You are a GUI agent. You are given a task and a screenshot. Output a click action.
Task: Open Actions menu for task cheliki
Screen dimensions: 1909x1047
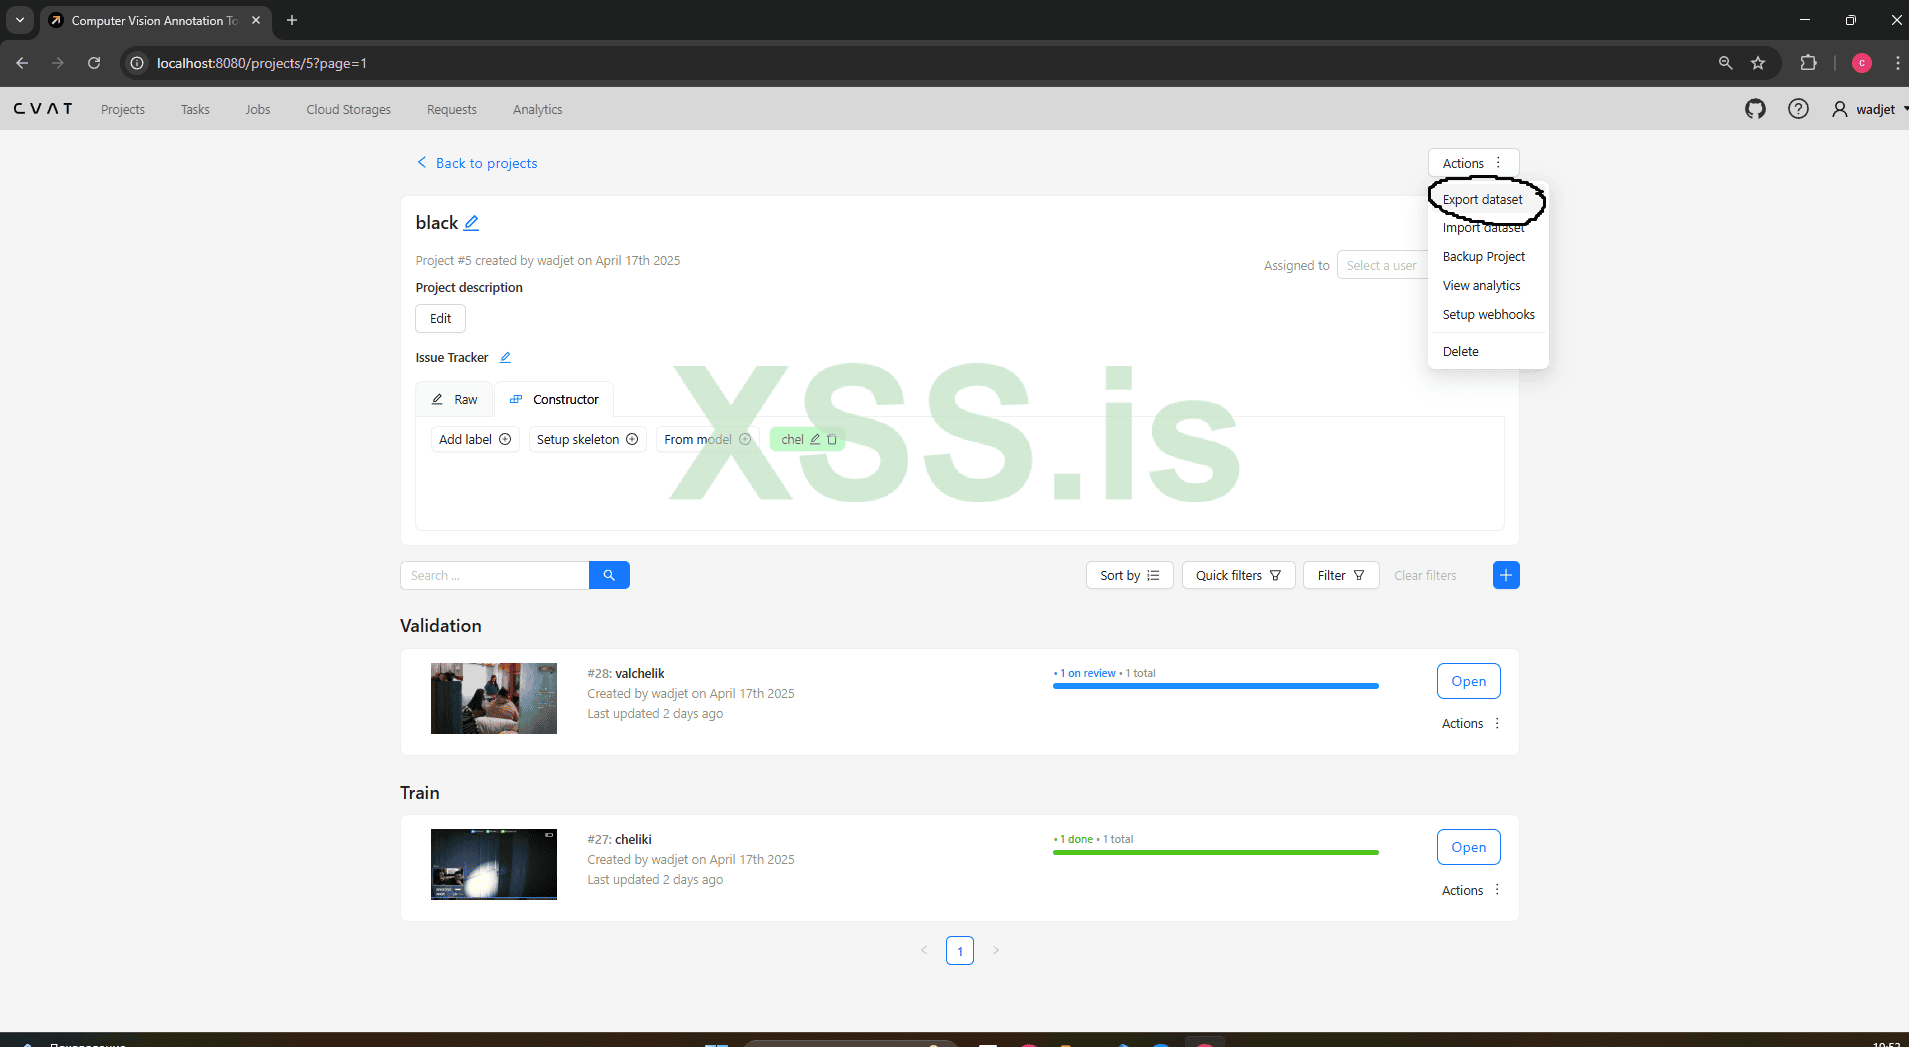click(1471, 890)
